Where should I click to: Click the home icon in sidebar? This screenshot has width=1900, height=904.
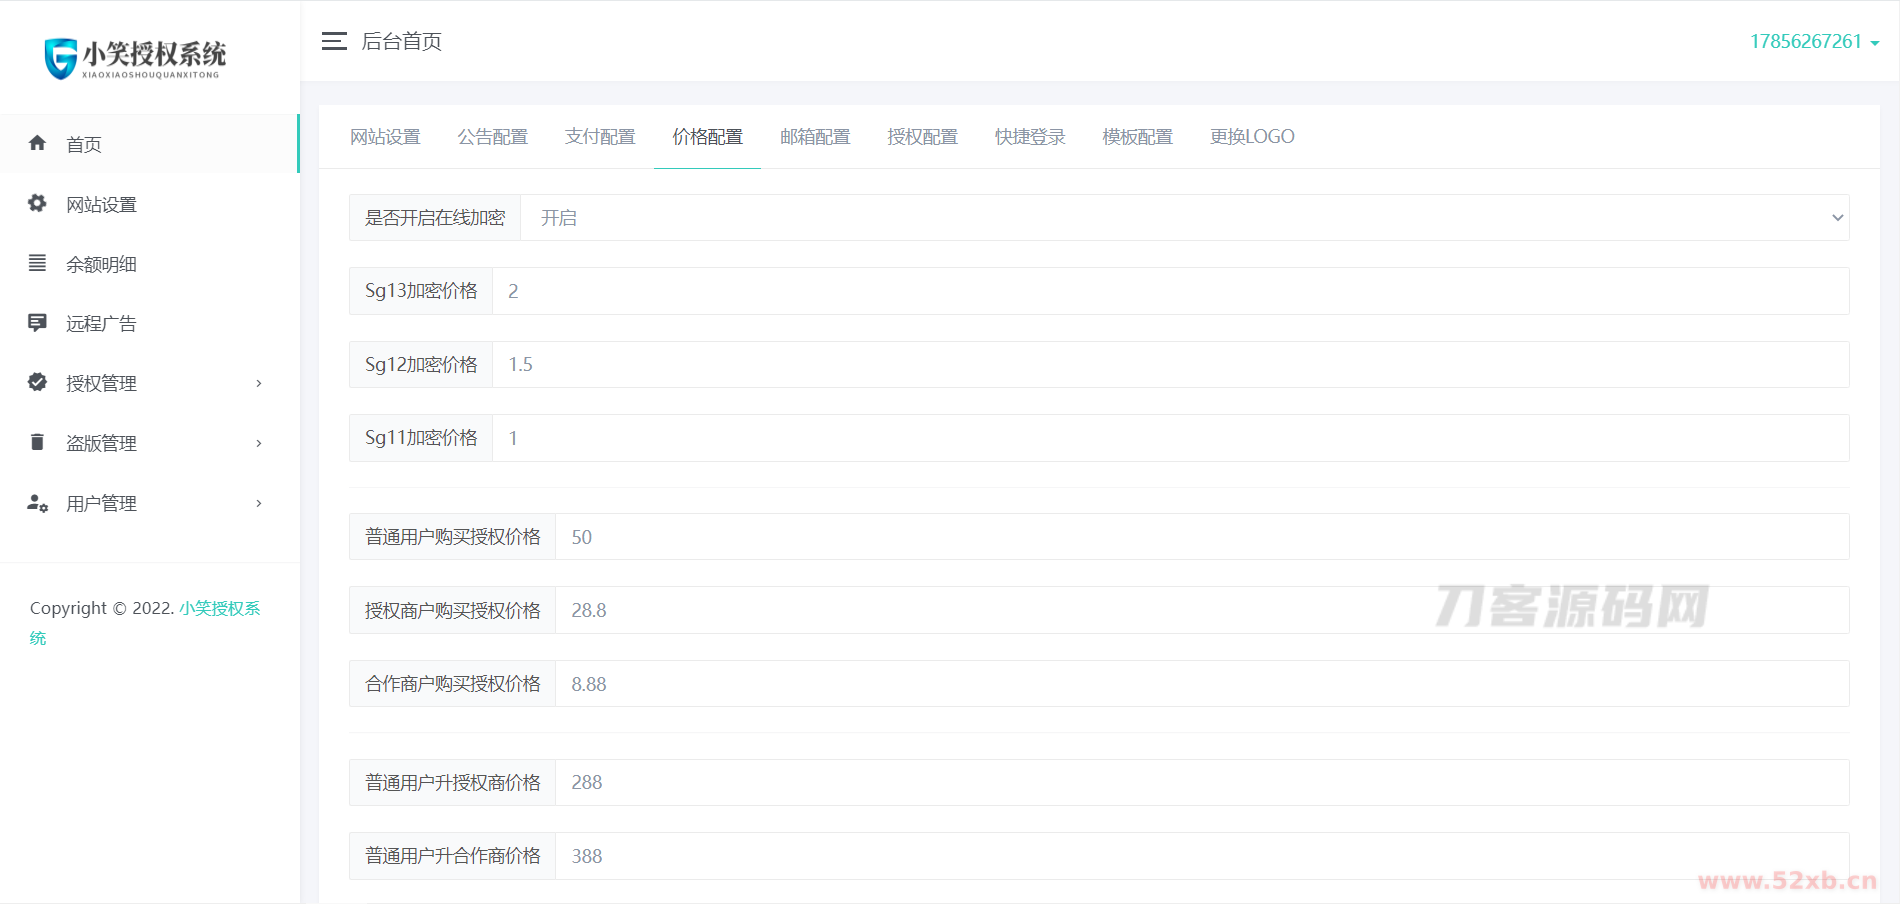[x=38, y=143]
